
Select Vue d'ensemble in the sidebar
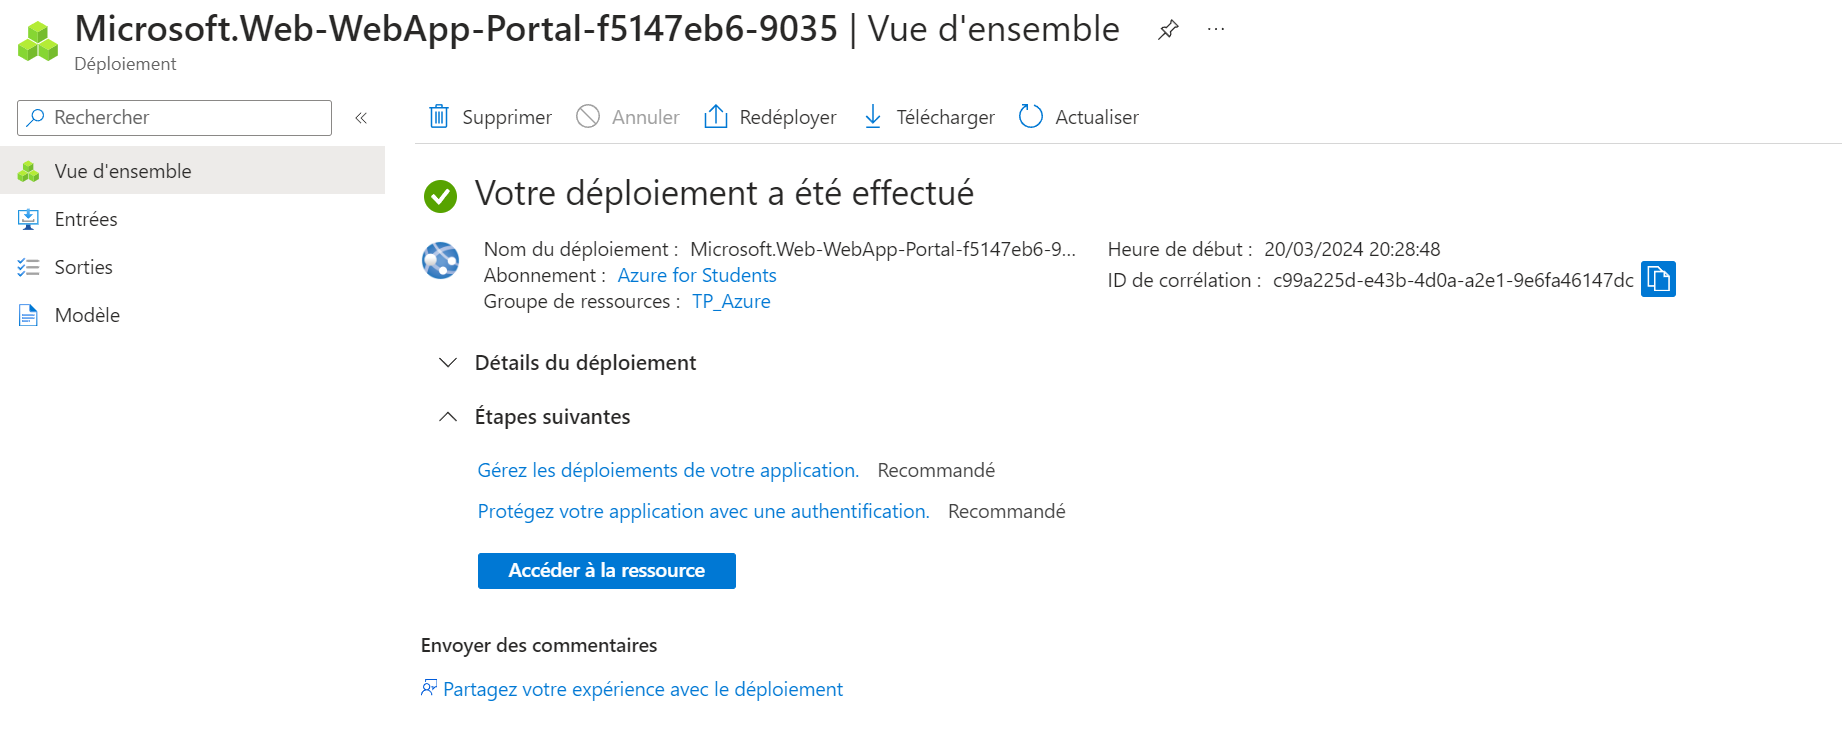122,170
